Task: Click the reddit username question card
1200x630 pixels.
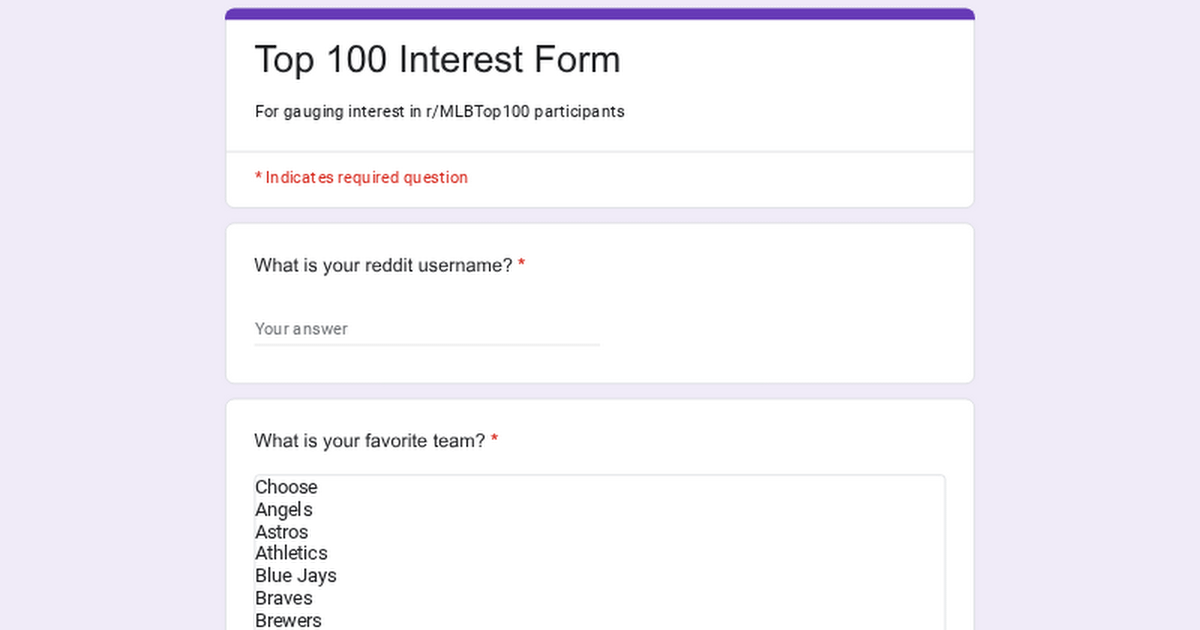Action: [x=800, y=300]
